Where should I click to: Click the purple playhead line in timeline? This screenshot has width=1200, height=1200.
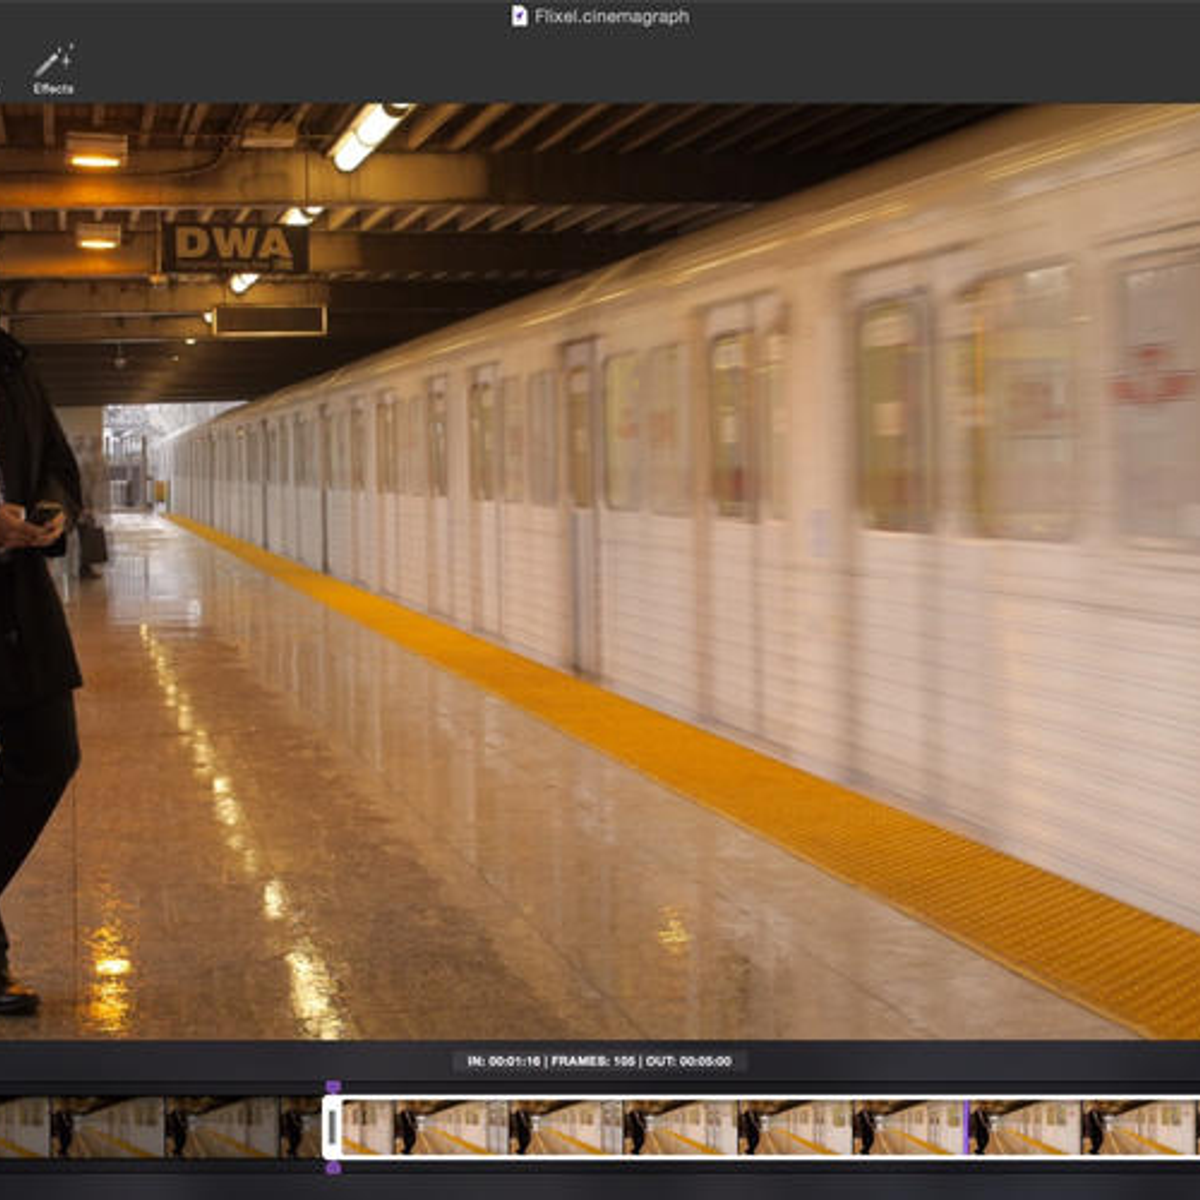point(966,1126)
